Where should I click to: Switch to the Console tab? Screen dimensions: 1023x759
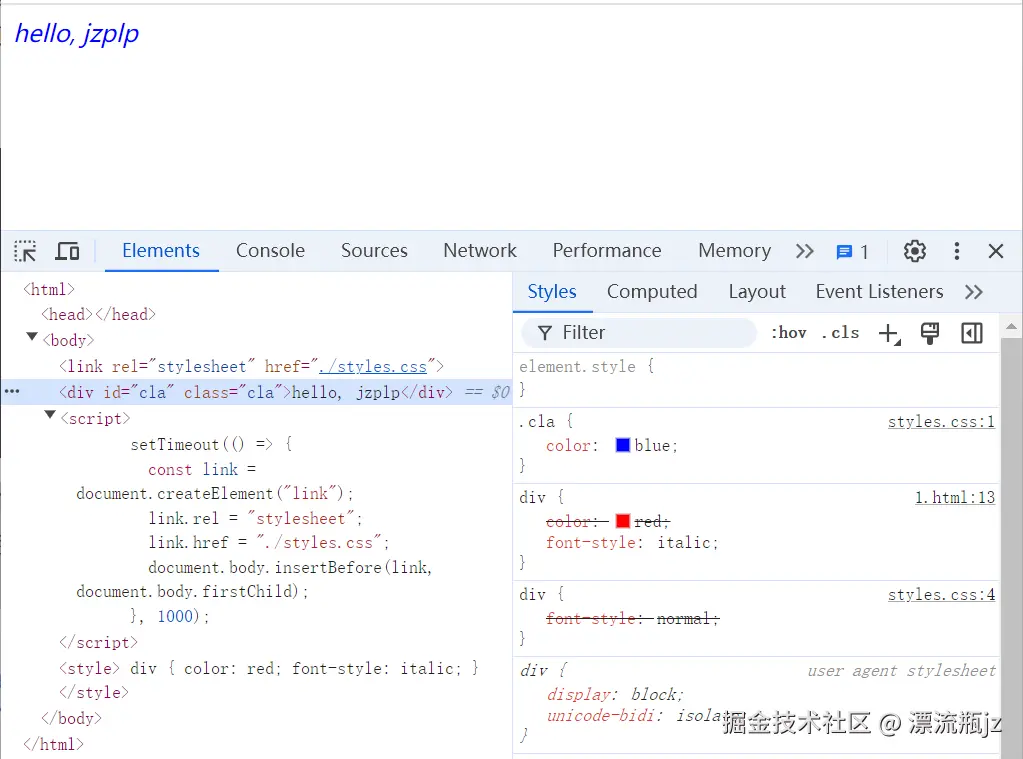point(269,251)
